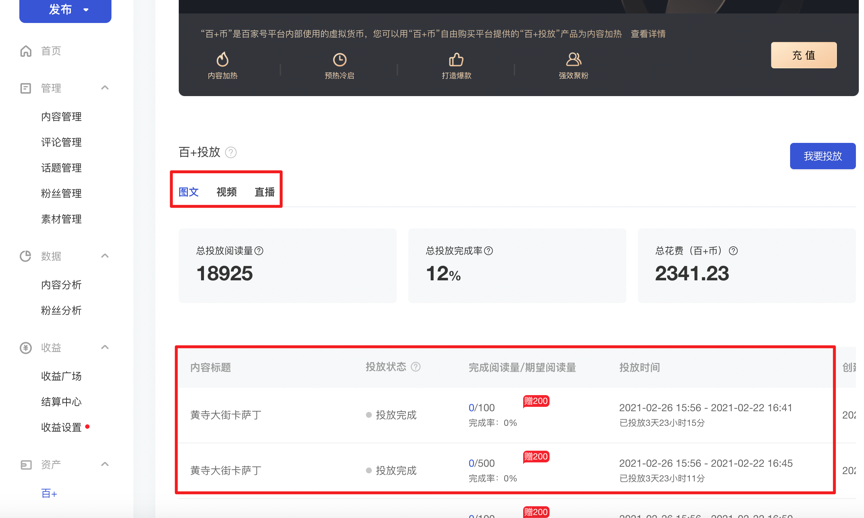Click the 首页 home icon

coord(26,51)
